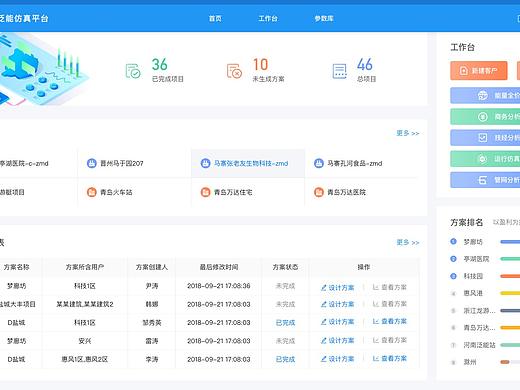The width and height of the screenshot is (520, 390).
Task: Click the icon on 管网分析 button
Action: click(483, 180)
